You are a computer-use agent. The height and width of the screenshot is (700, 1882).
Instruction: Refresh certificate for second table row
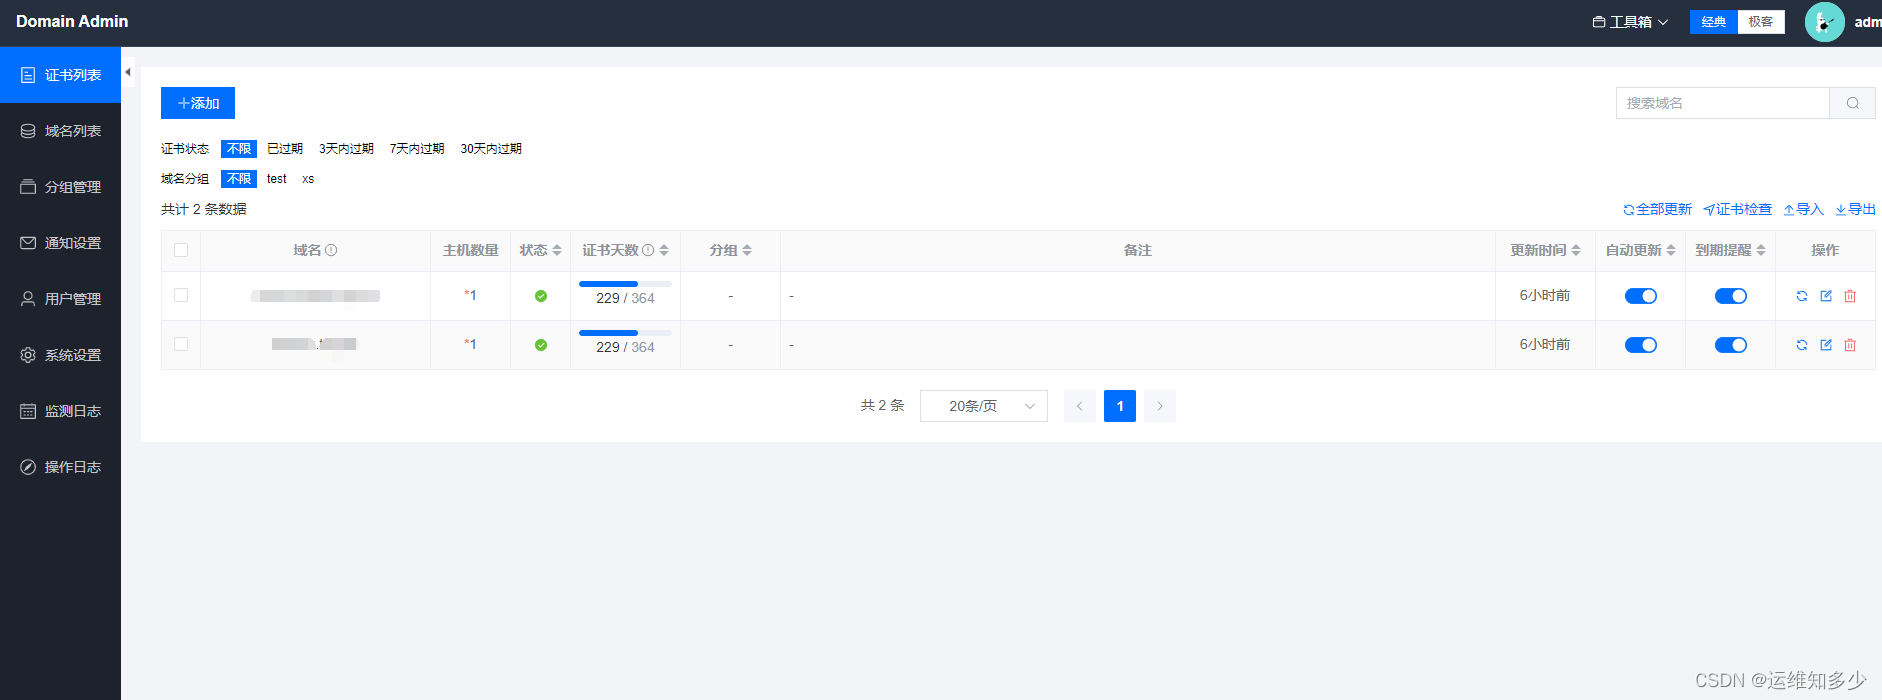1802,345
